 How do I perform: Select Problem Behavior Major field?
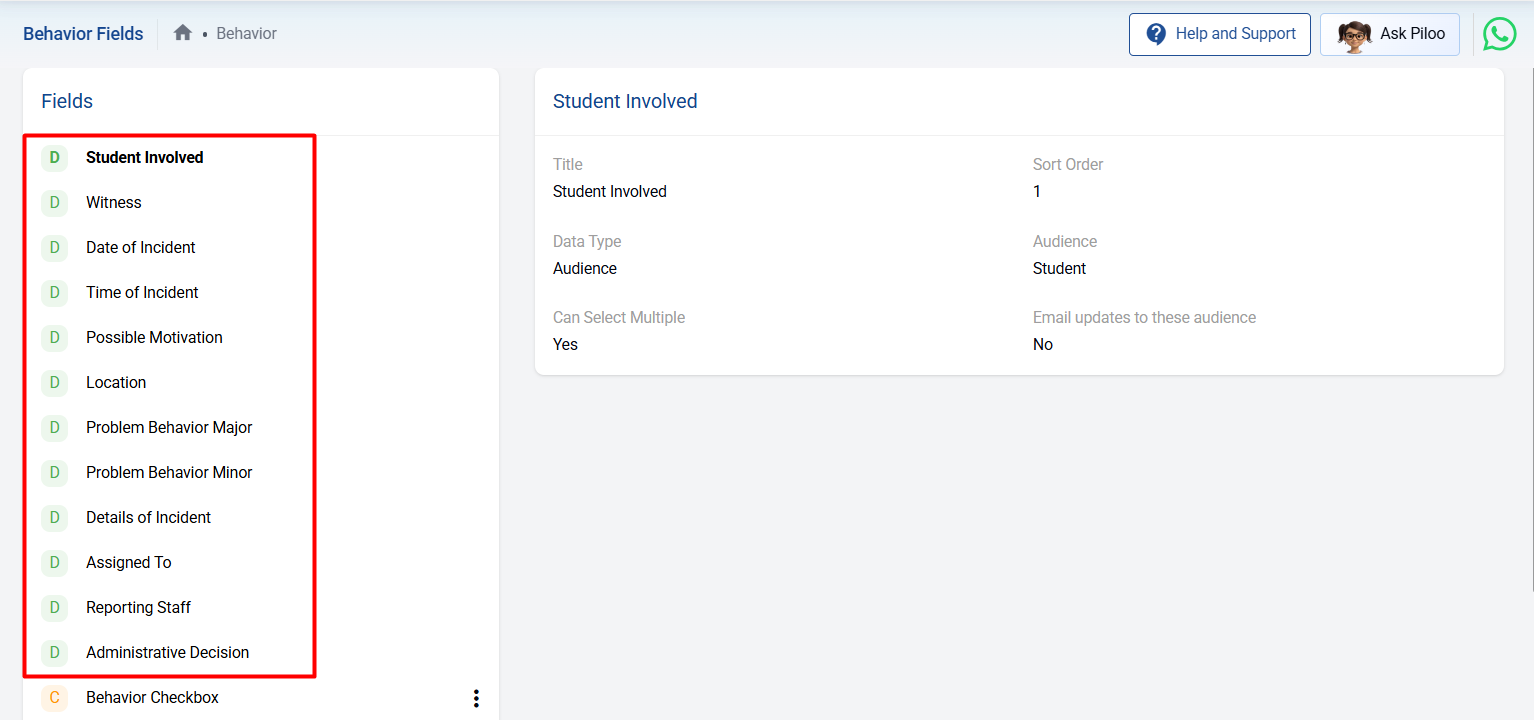169,427
